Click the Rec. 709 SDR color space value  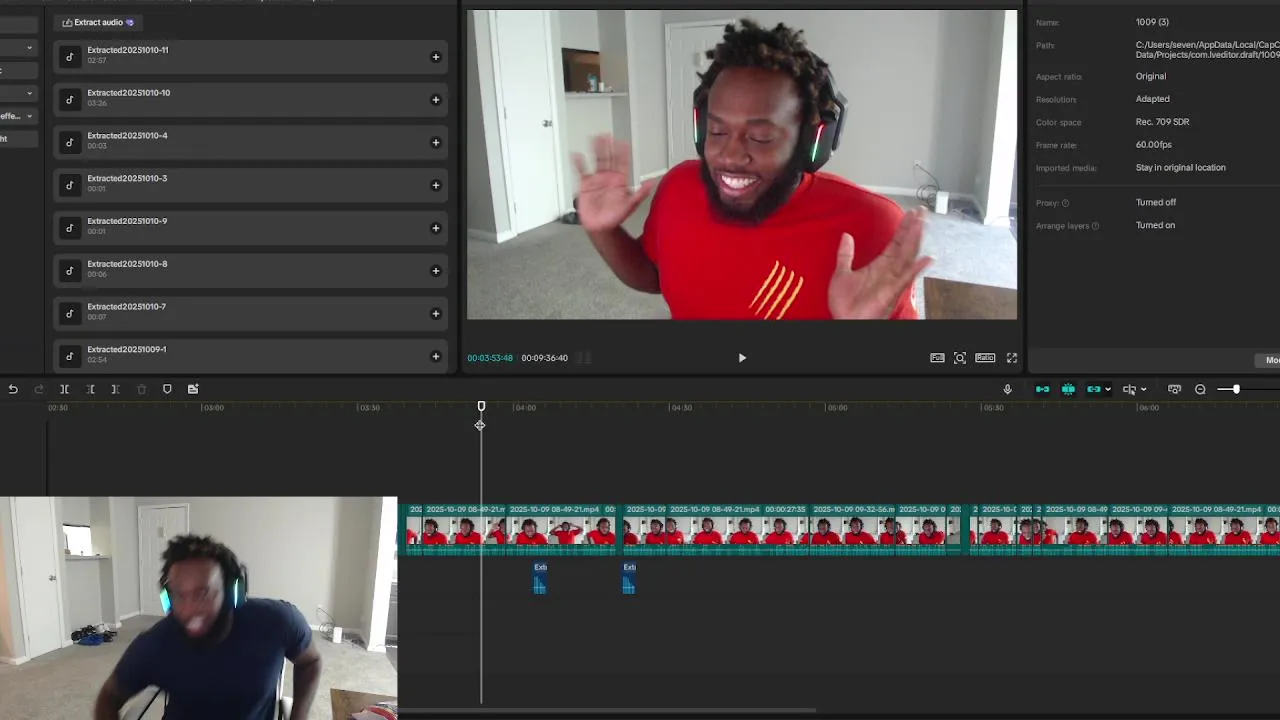pyautogui.click(x=1162, y=122)
